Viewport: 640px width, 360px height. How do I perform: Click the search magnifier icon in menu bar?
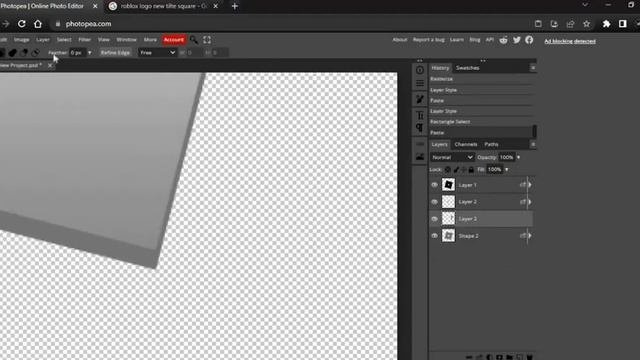coord(194,40)
